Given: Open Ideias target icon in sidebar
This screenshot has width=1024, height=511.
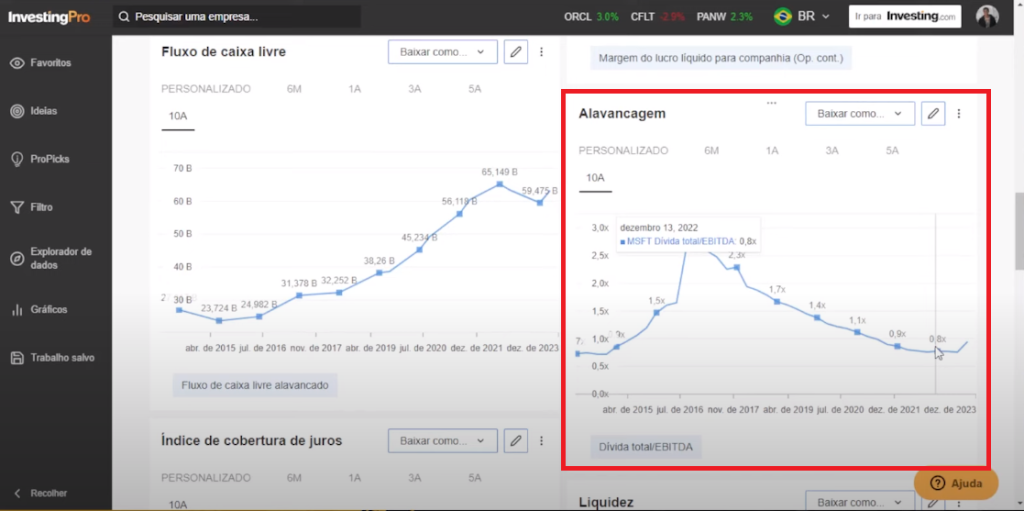Looking at the screenshot, I should [17, 111].
